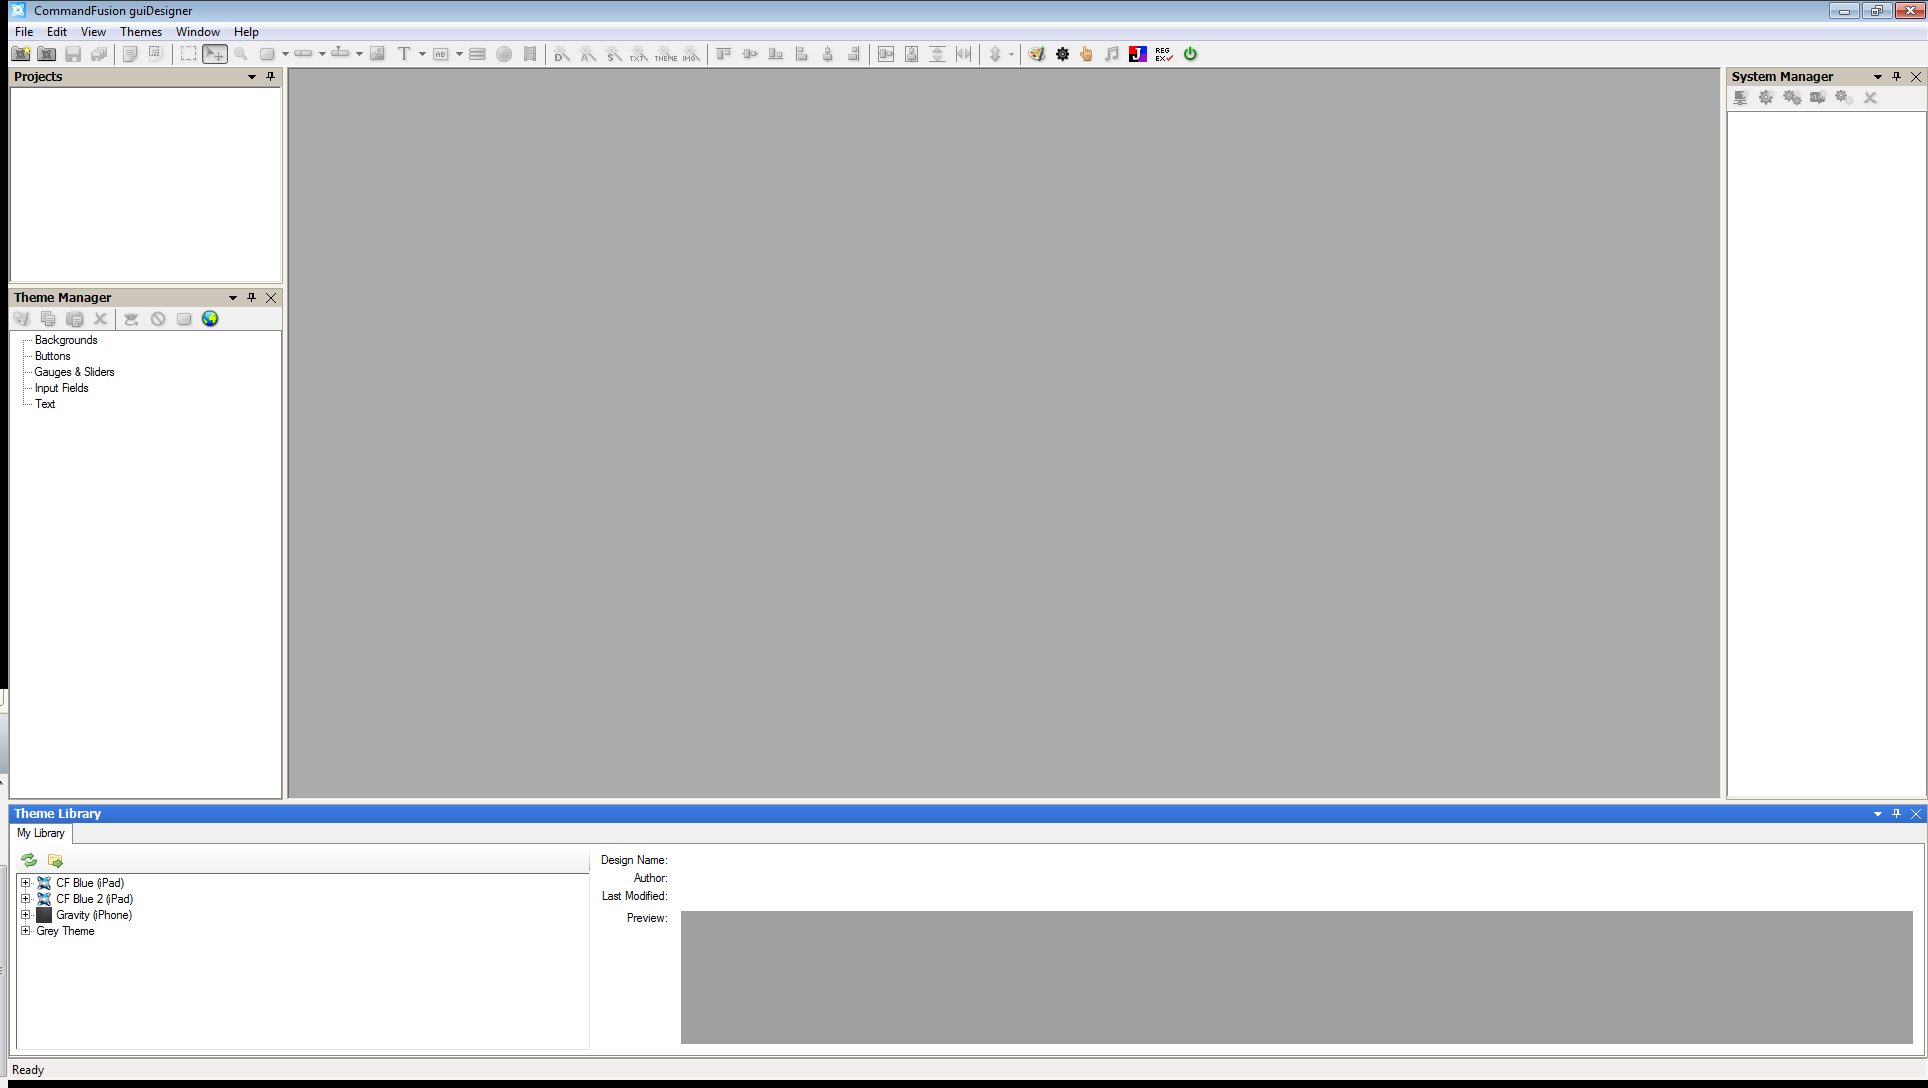Select Backgrounds in Theme Manager list
The width and height of the screenshot is (1928, 1088).
65,340
